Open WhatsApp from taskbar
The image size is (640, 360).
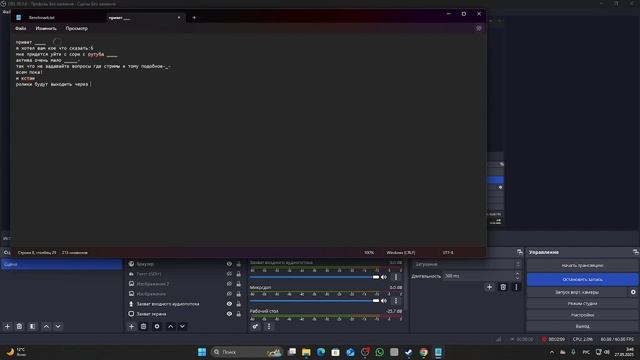380,352
